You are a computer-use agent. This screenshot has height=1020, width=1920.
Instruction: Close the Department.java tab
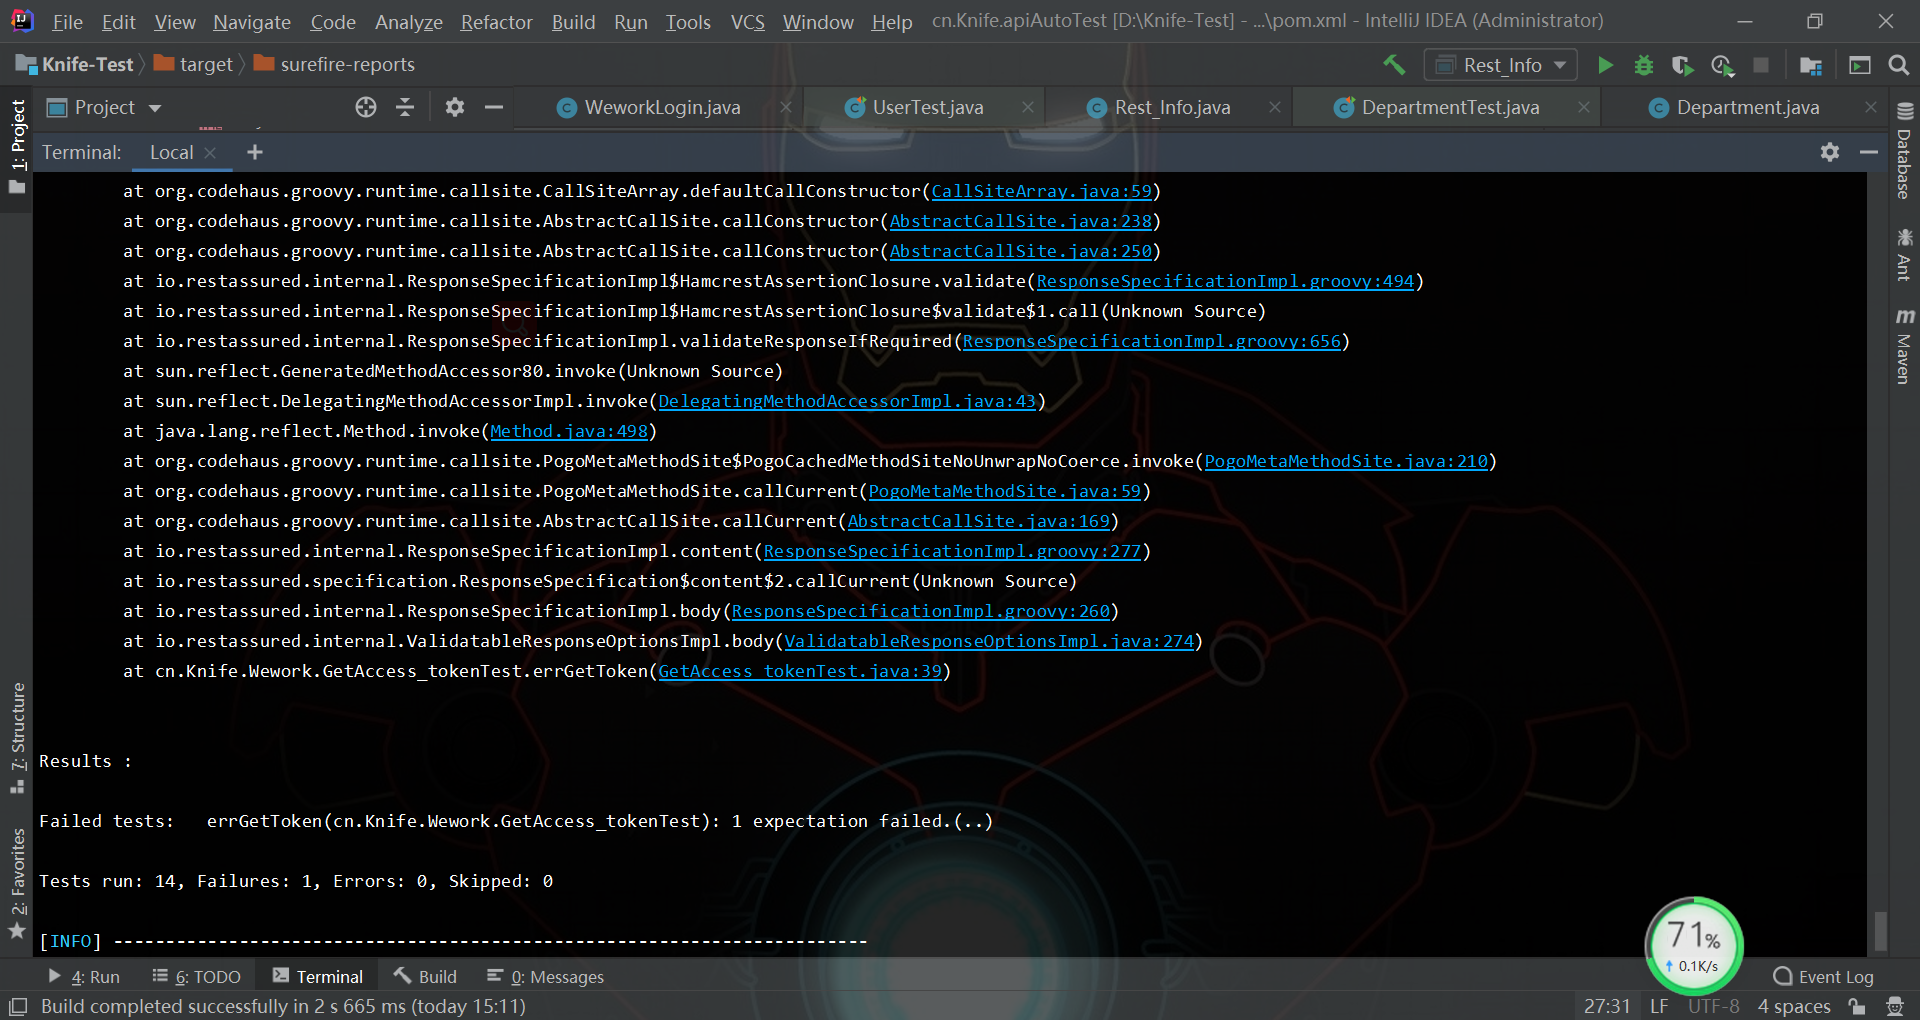[1871, 107]
